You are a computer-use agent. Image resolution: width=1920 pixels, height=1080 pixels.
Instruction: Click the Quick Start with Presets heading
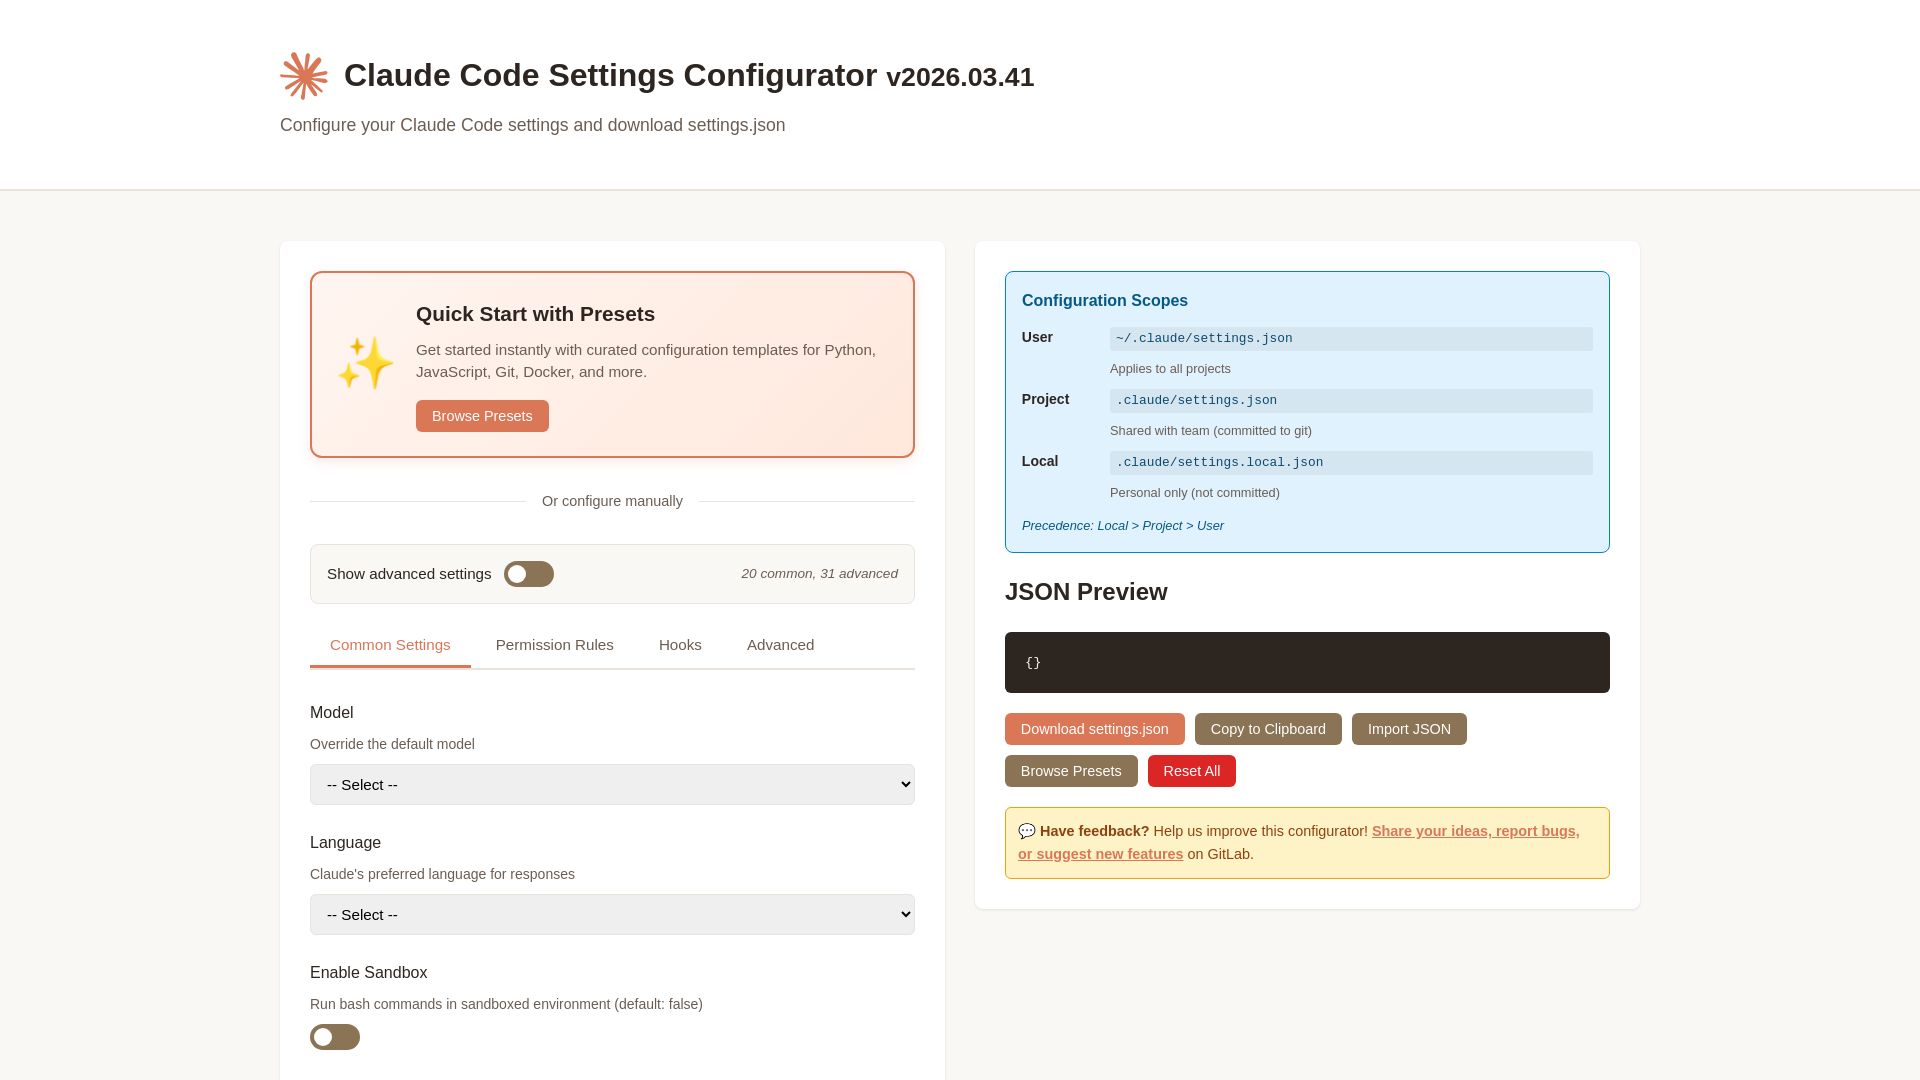(x=535, y=314)
